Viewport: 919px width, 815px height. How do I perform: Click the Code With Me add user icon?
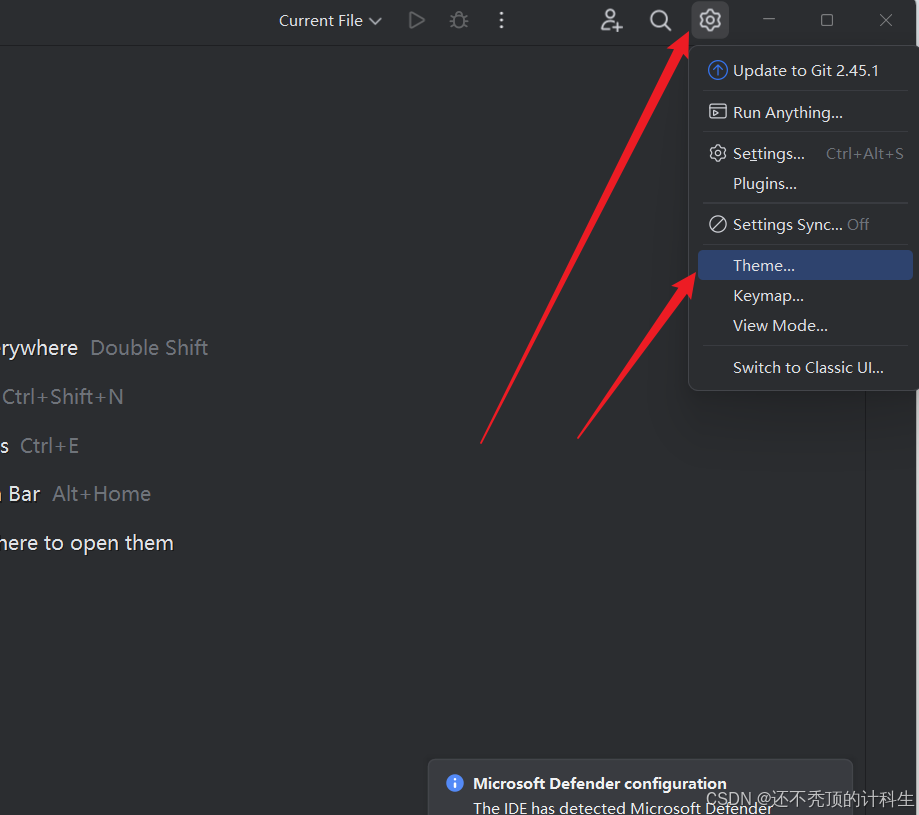(611, 21)
